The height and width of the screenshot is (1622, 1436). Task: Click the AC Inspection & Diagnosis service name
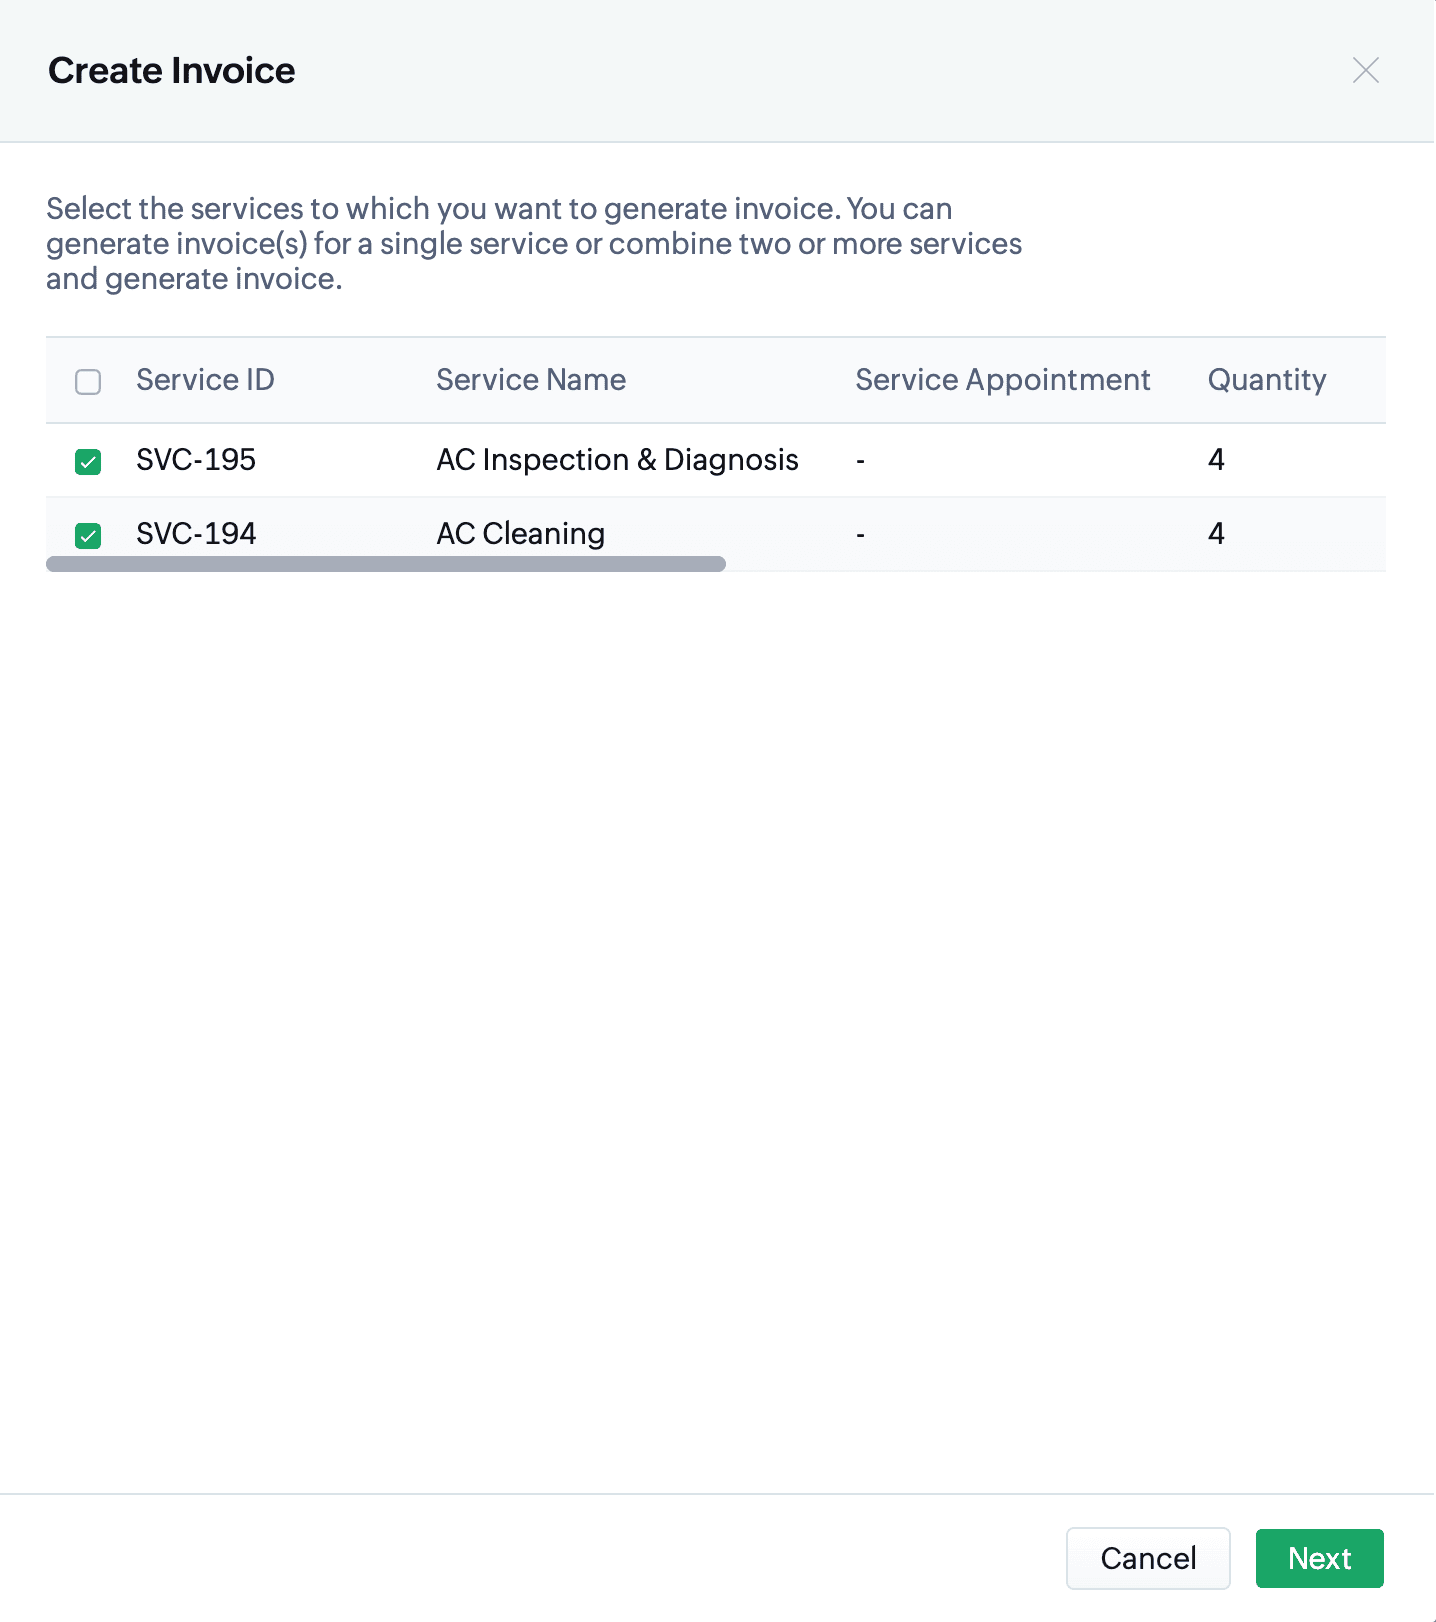(x=617, y=460)
